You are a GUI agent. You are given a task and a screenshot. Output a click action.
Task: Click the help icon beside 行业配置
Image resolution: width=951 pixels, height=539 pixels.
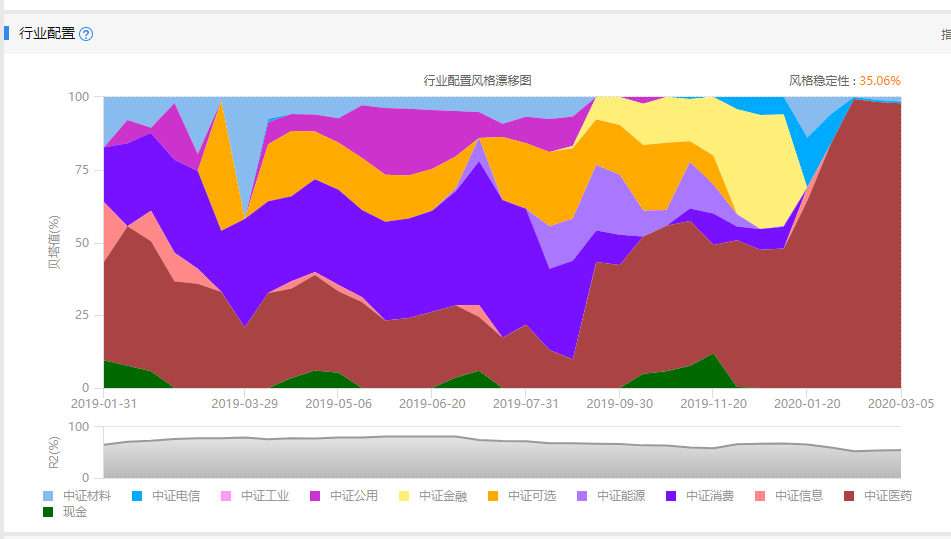tap(86, 34)
